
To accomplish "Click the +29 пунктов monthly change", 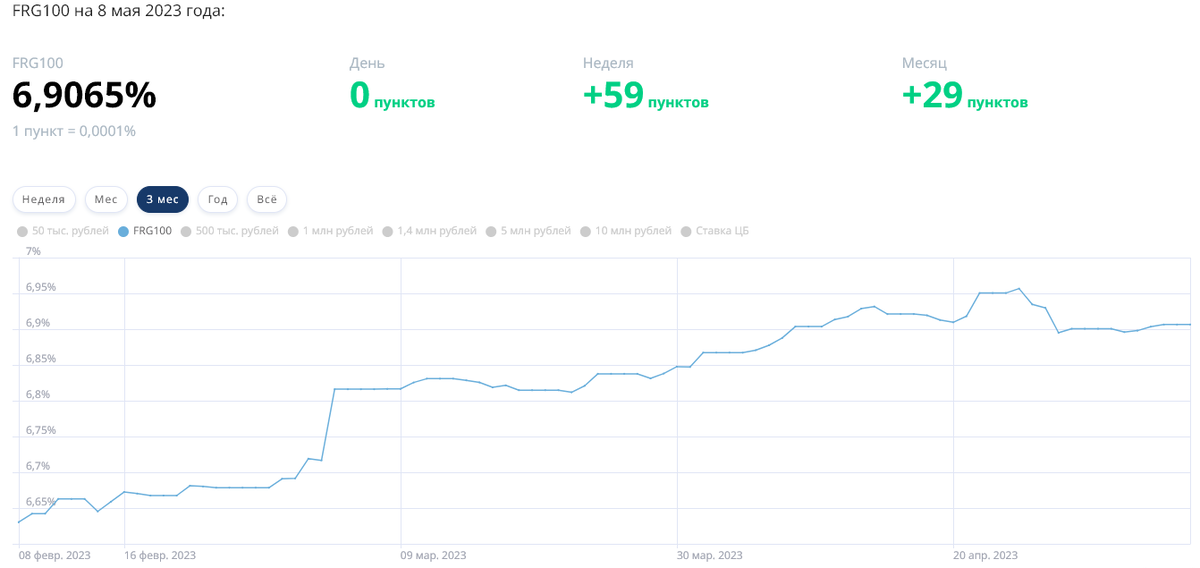I will point(964,96).
